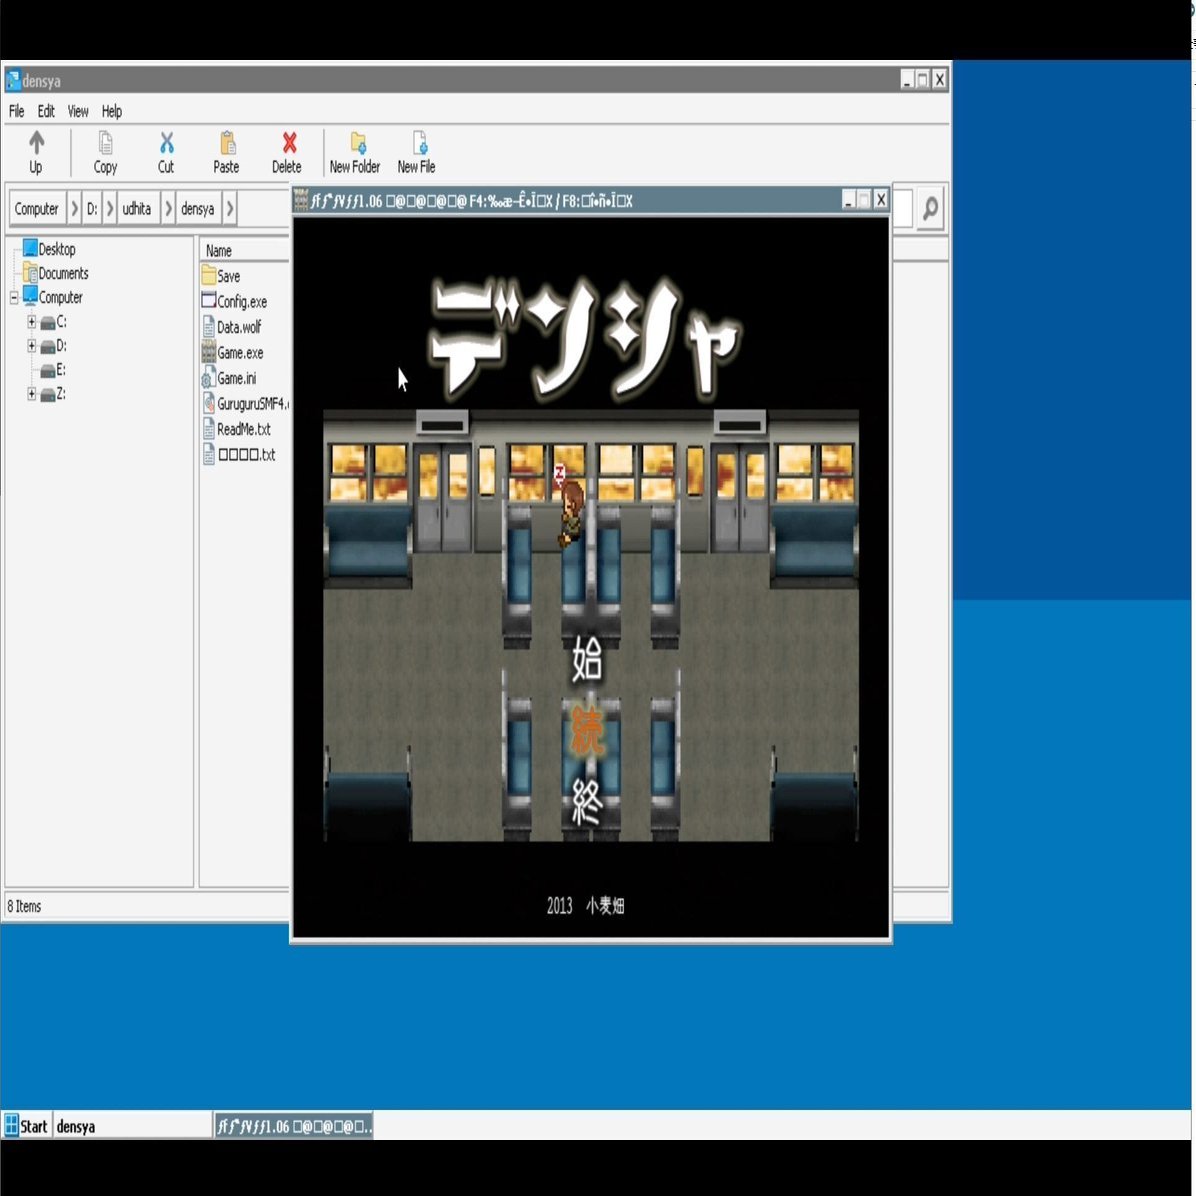Switch to densya taskbar window
The height and width of the screenshot is (1196, 1196).
(132, 1126)
